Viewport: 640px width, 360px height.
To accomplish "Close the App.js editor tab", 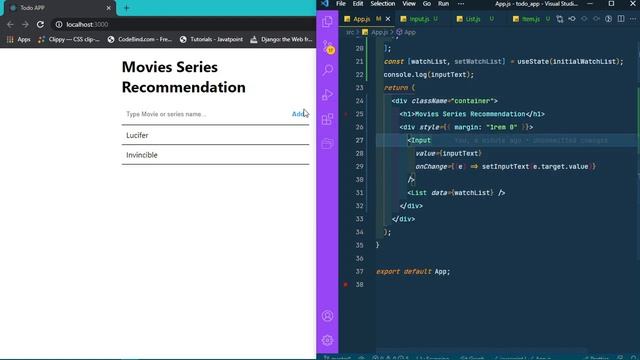I will [x=388, y=19].
